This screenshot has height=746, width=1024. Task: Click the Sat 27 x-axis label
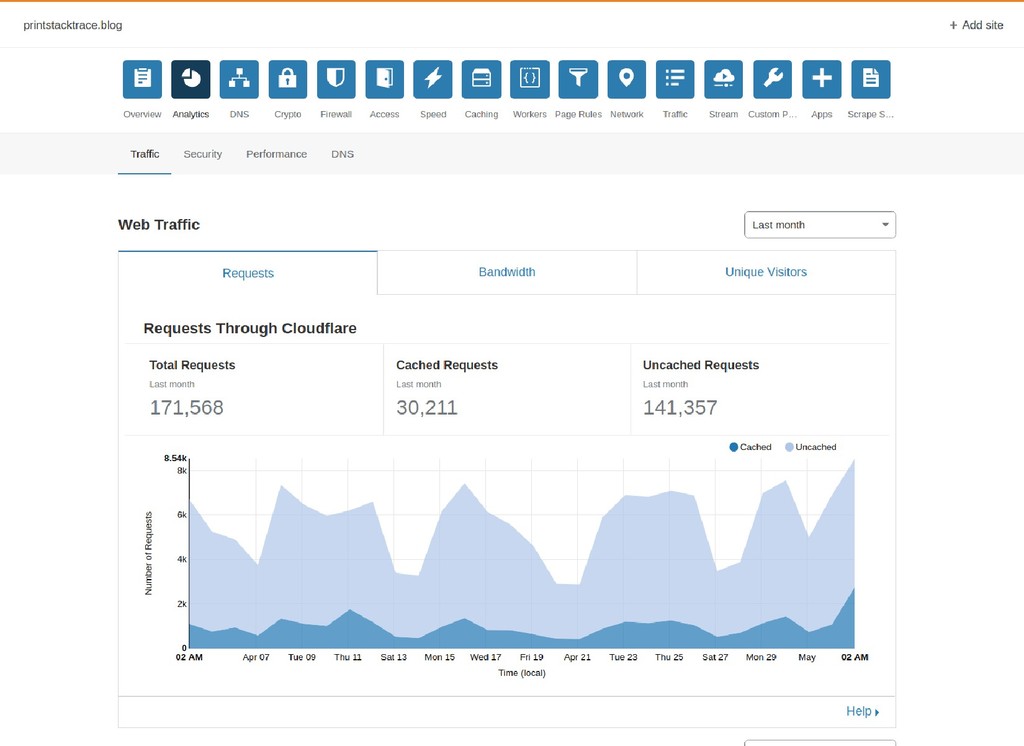coord(715,657)
